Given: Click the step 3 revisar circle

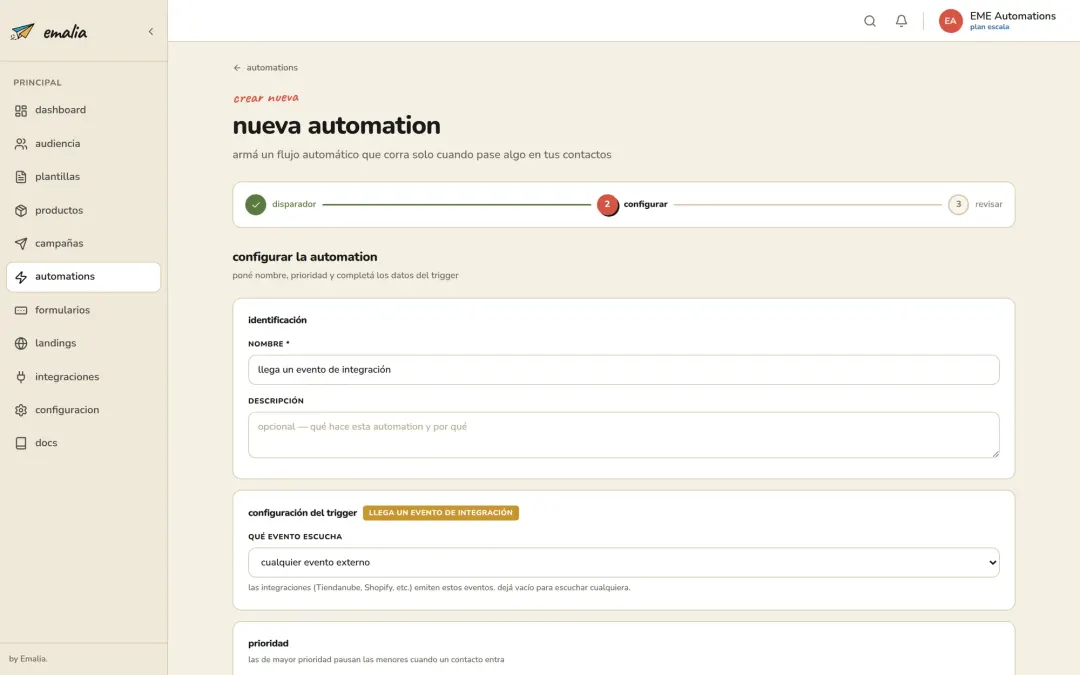Looking at the screenshot, I should coord(958,205).
